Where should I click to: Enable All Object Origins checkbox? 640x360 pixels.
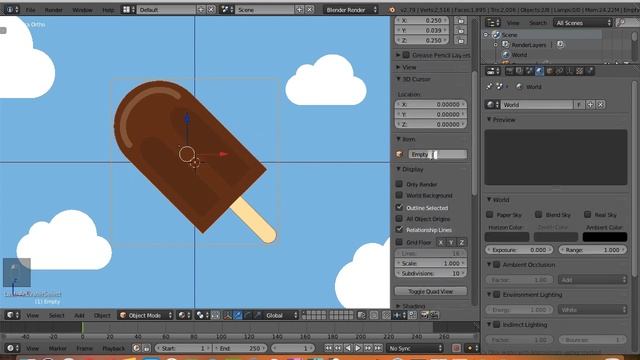(x=399, y=218)
